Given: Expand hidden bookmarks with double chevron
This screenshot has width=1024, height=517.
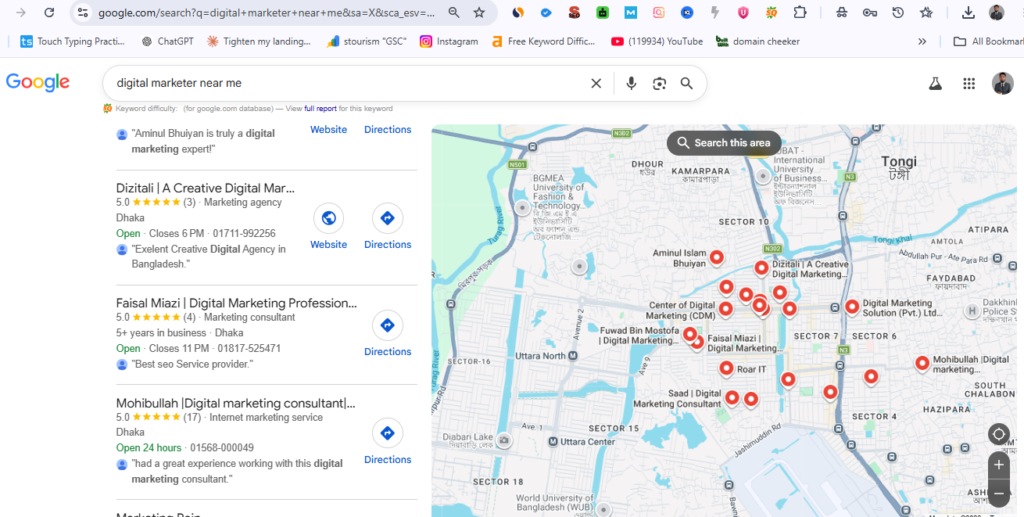Looking at the screenshot, I should [922, 41].
